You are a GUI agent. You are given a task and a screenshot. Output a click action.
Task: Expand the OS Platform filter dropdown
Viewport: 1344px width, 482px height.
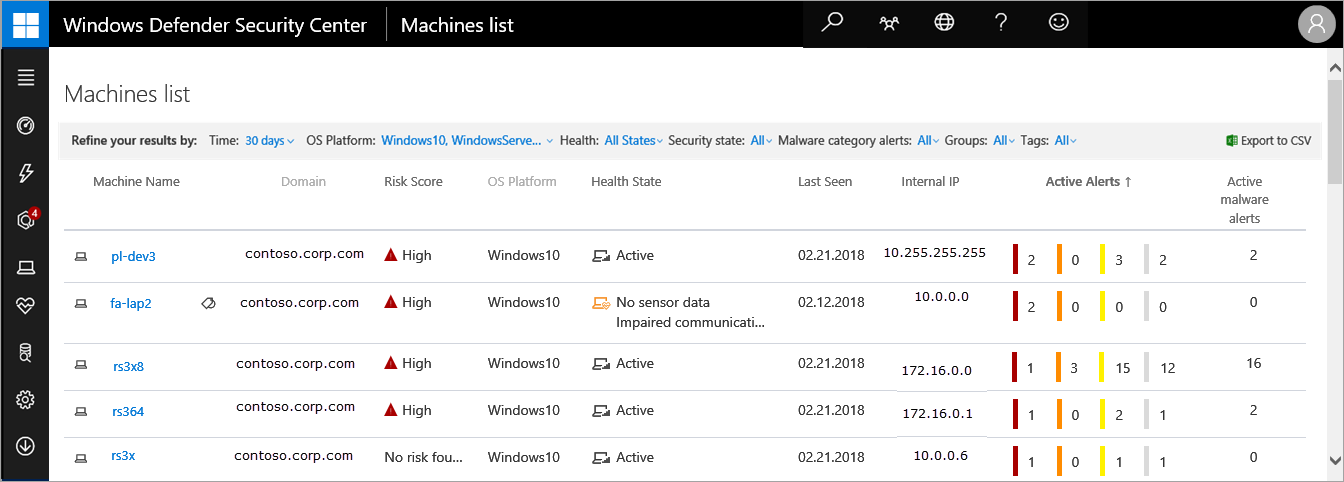tap(466, 141)
